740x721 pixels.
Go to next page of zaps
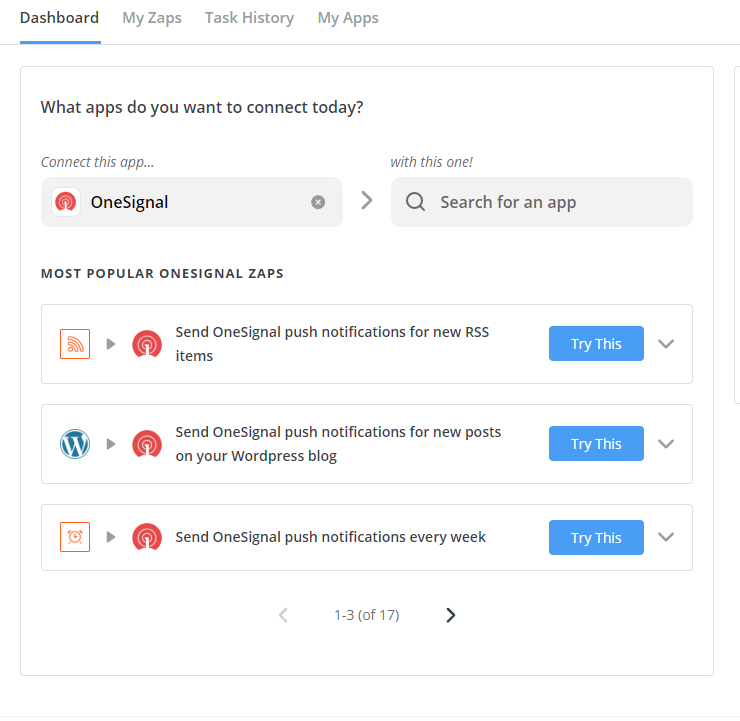point(450,615)
